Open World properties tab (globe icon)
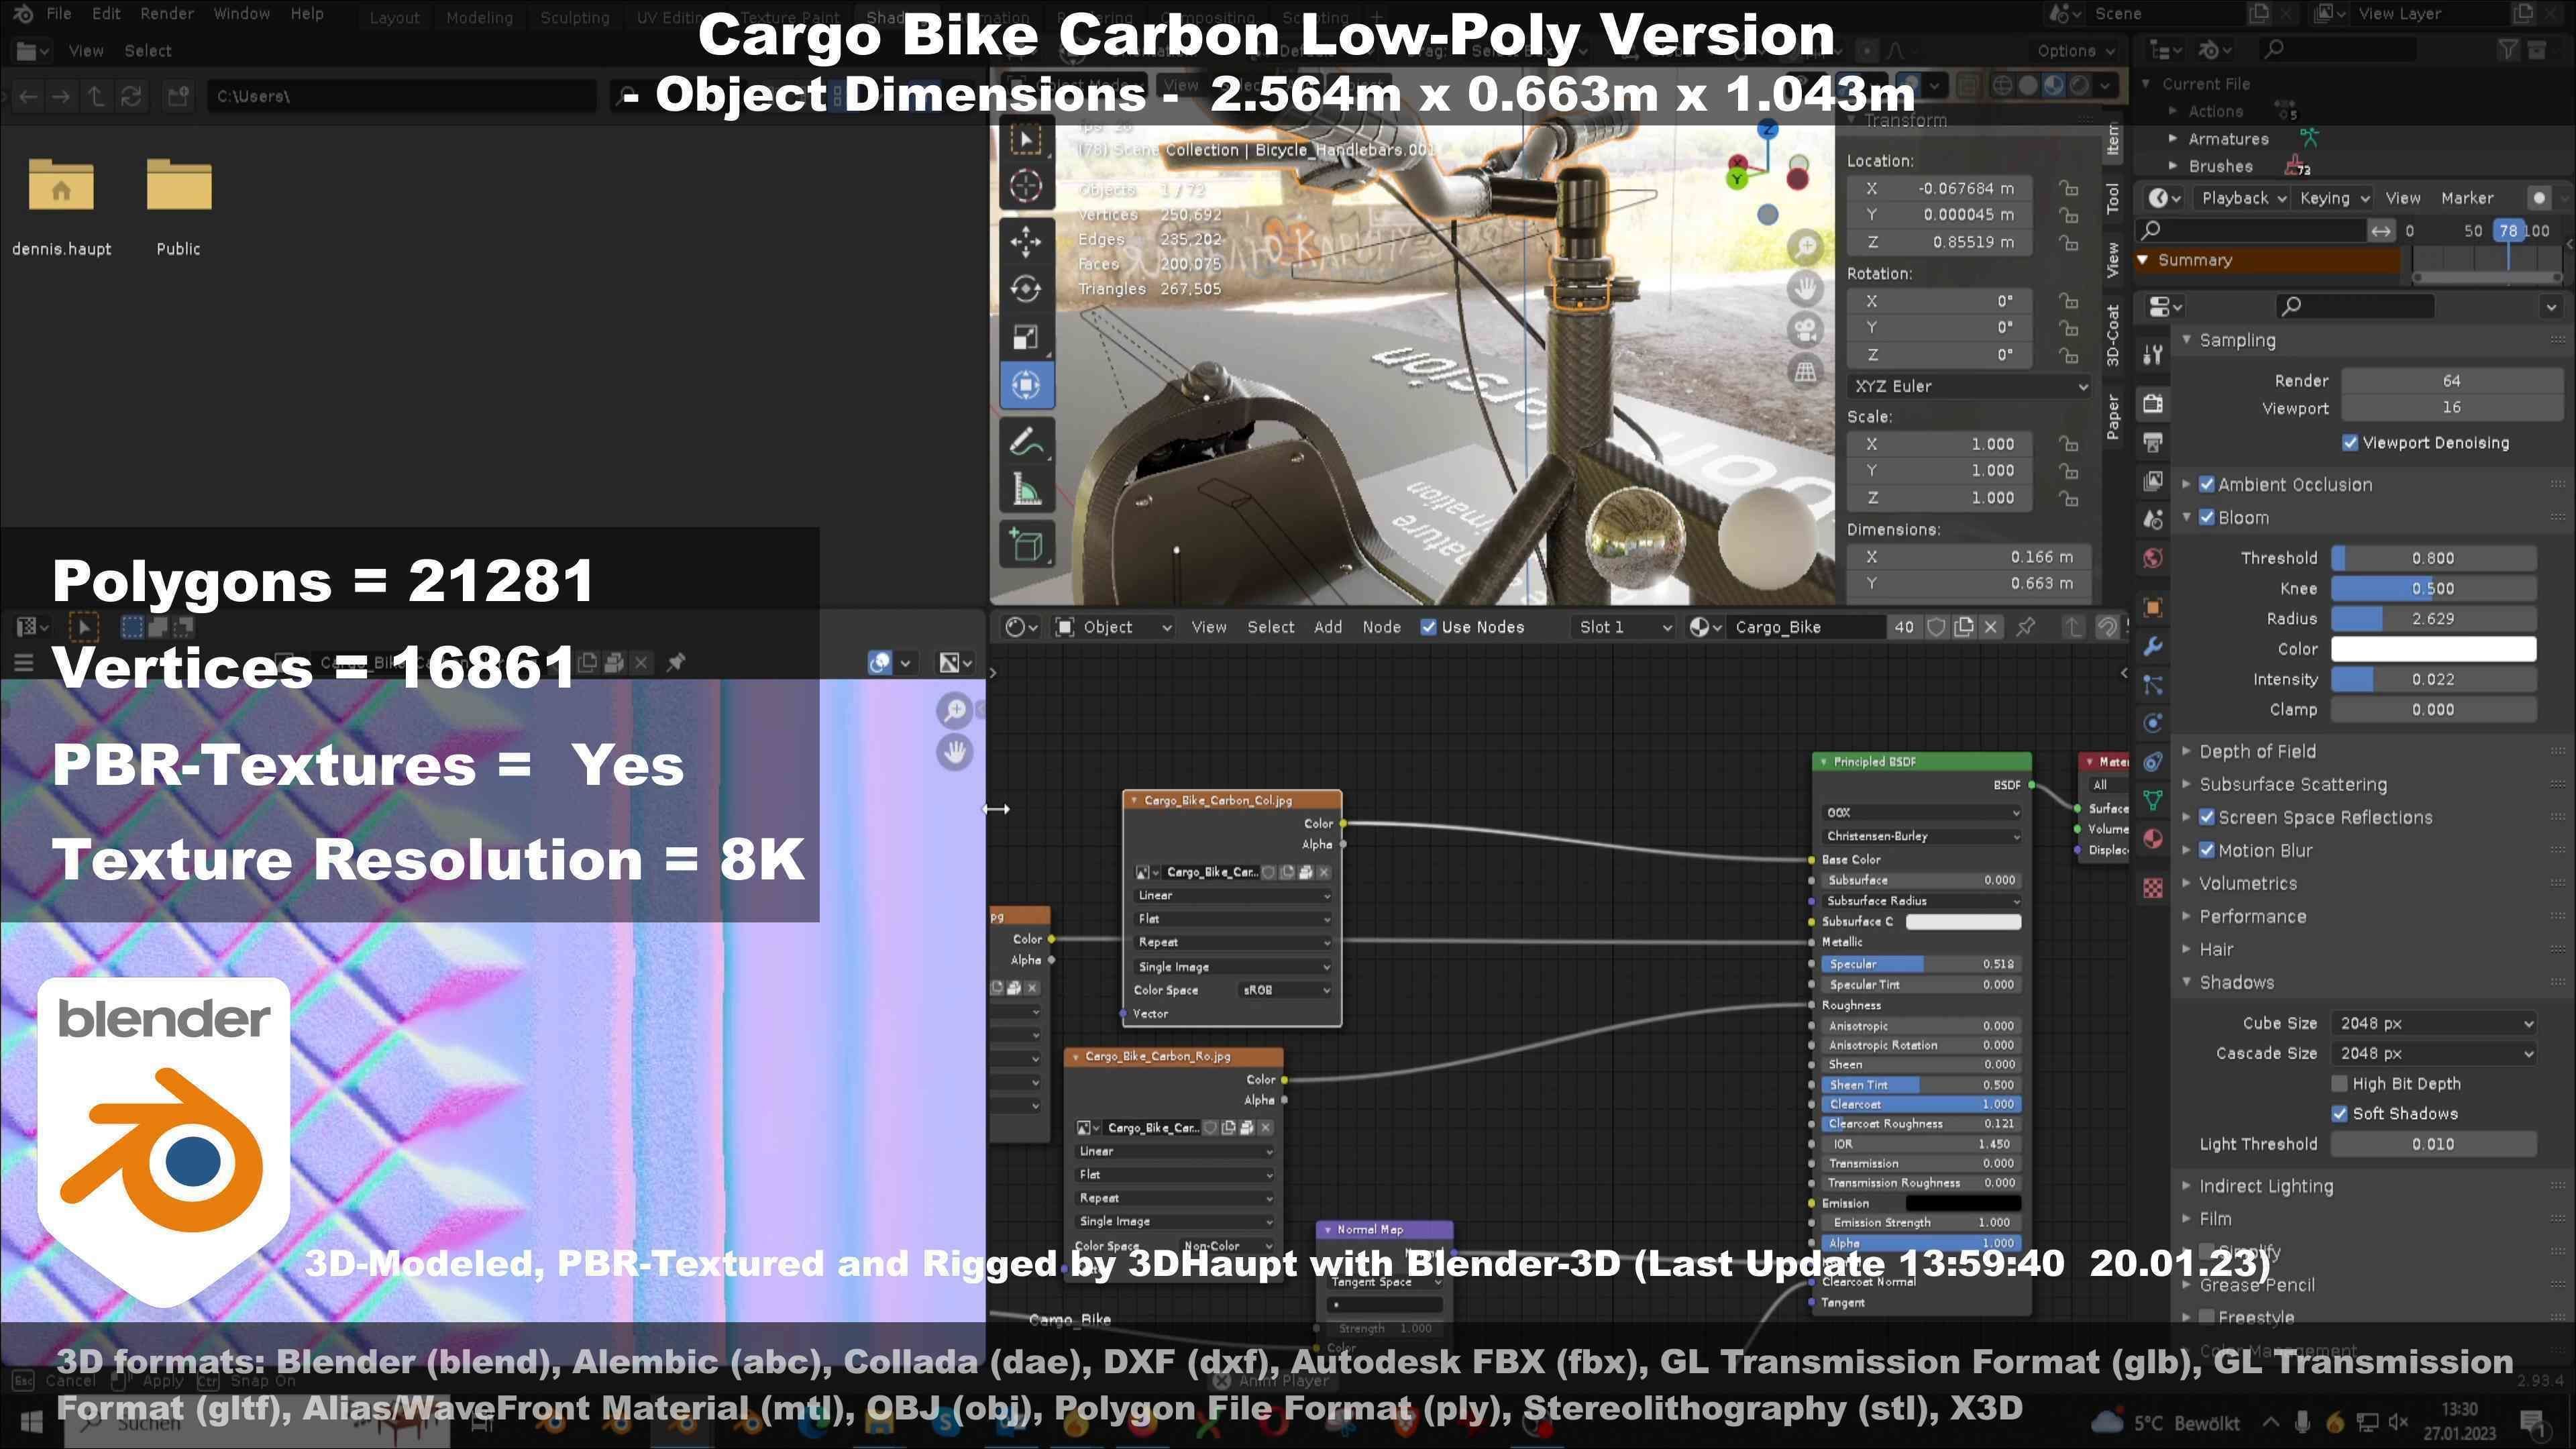This screenshot has height=1449, width=2576. [2153, 558]
